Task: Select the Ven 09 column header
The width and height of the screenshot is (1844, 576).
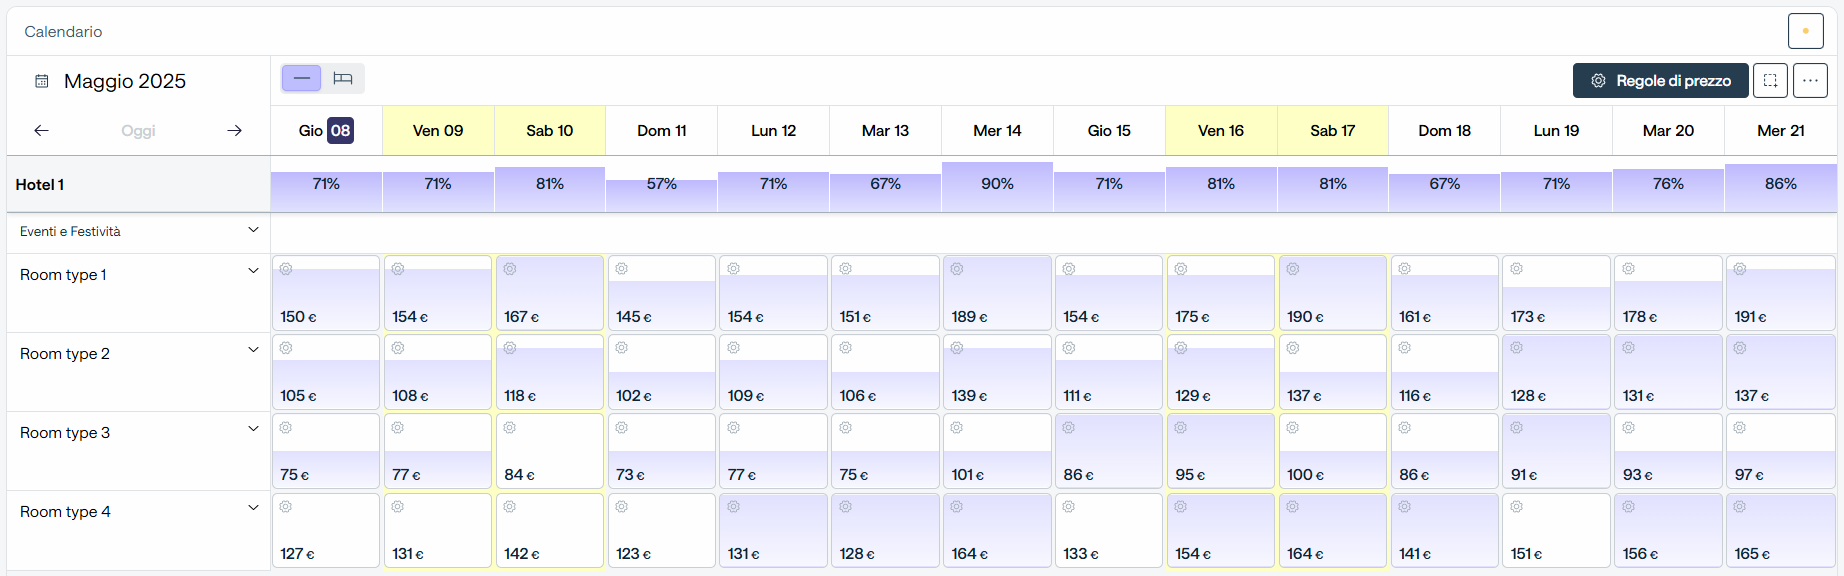Action: pos(438,130)
